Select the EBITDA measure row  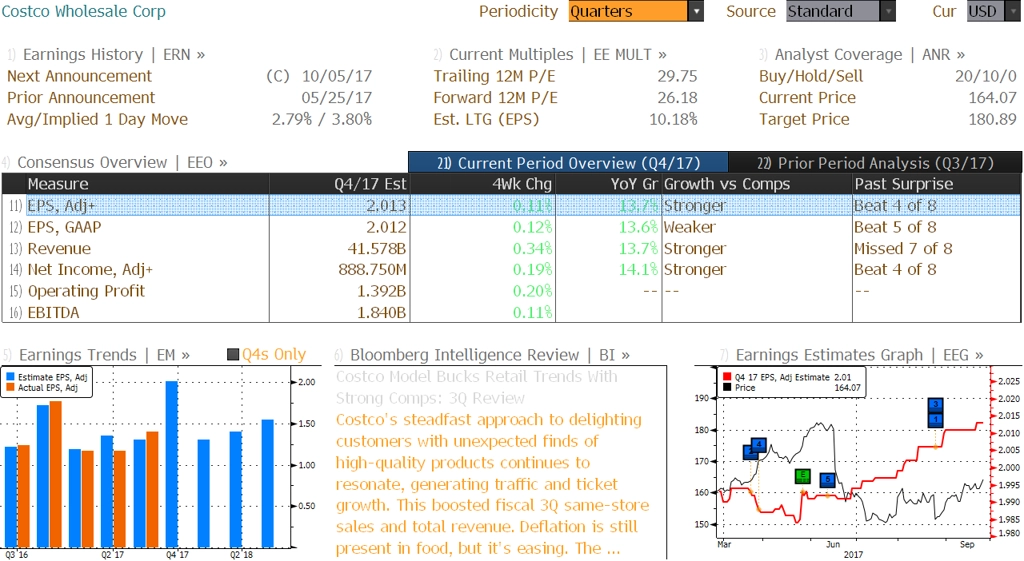[511, 313]
